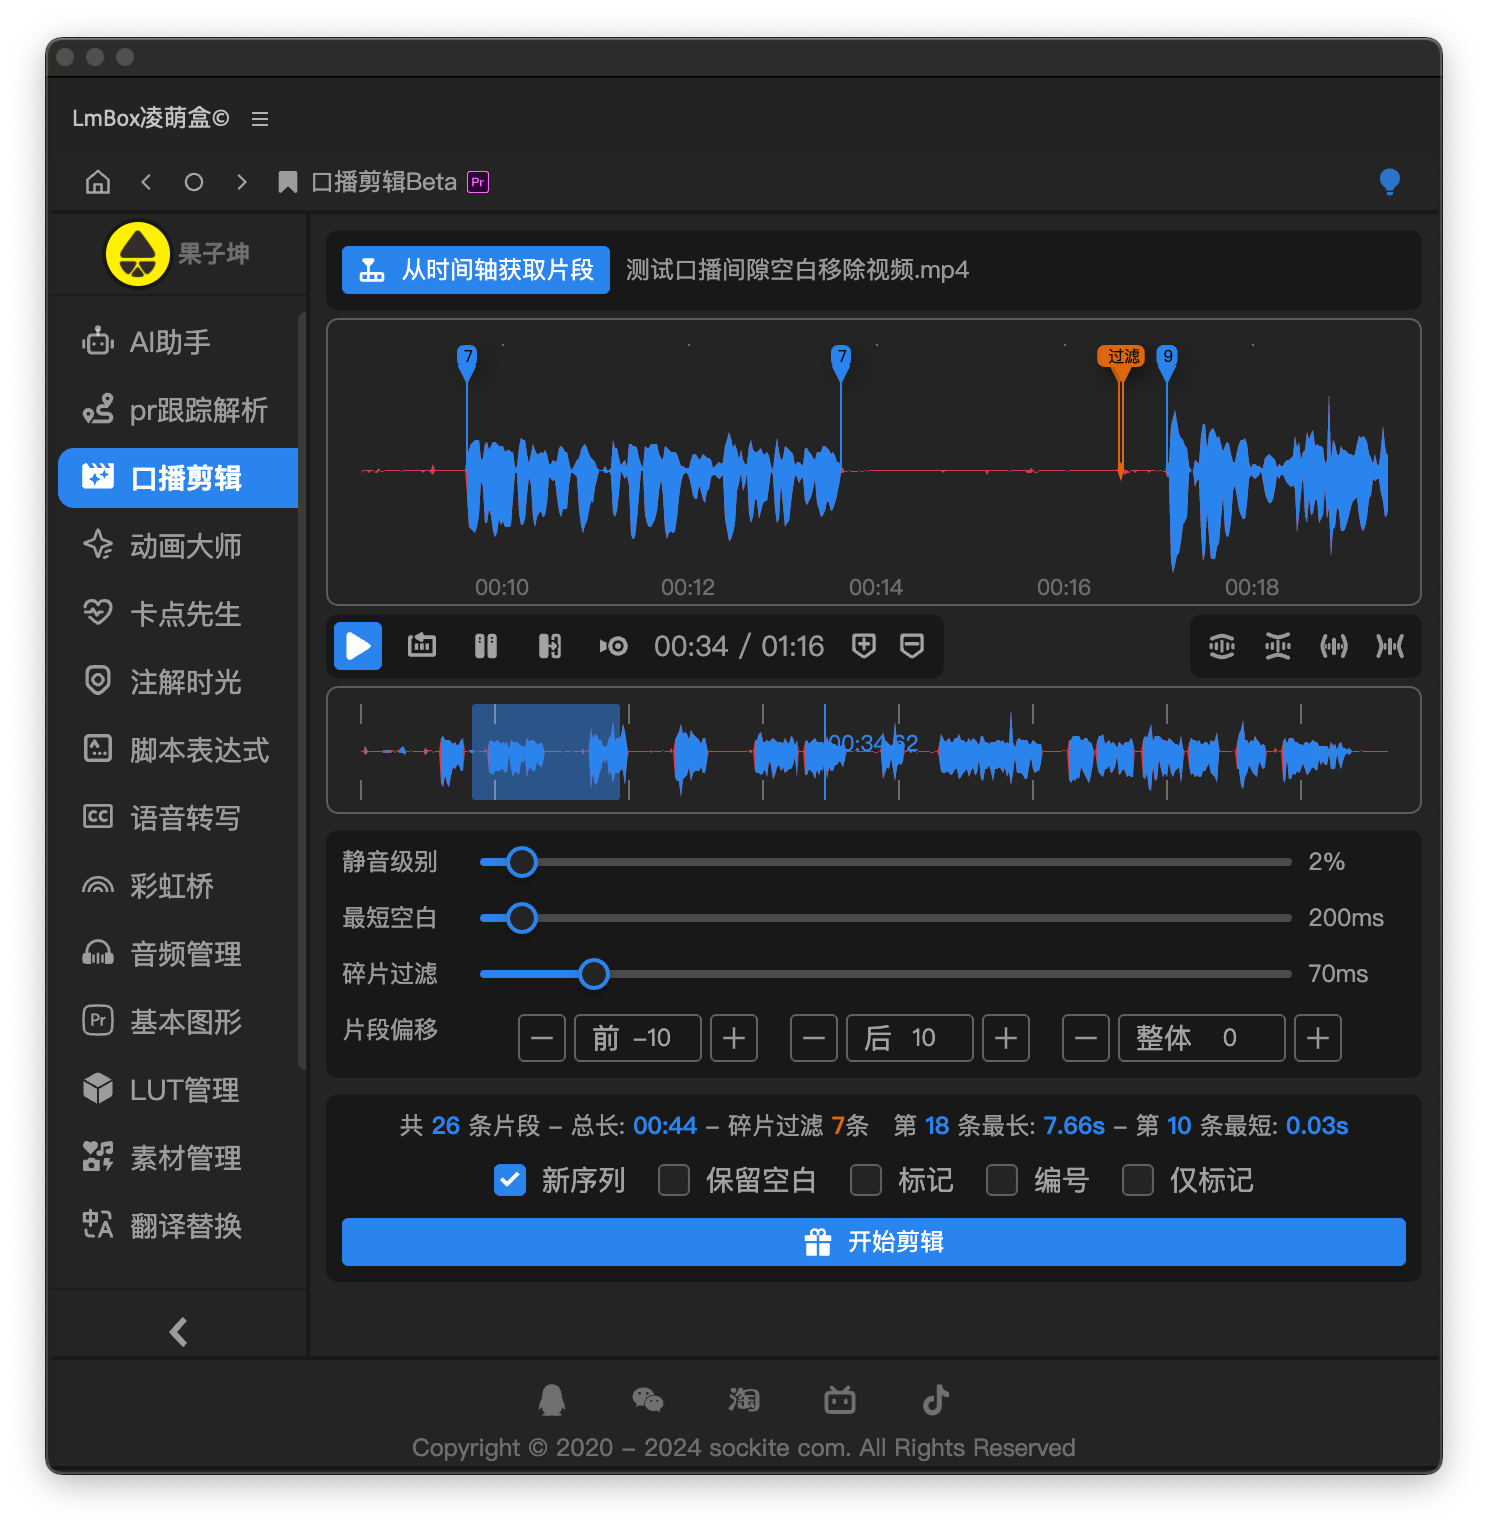Click the horizontal compress waveform icon

[1390, 646]
